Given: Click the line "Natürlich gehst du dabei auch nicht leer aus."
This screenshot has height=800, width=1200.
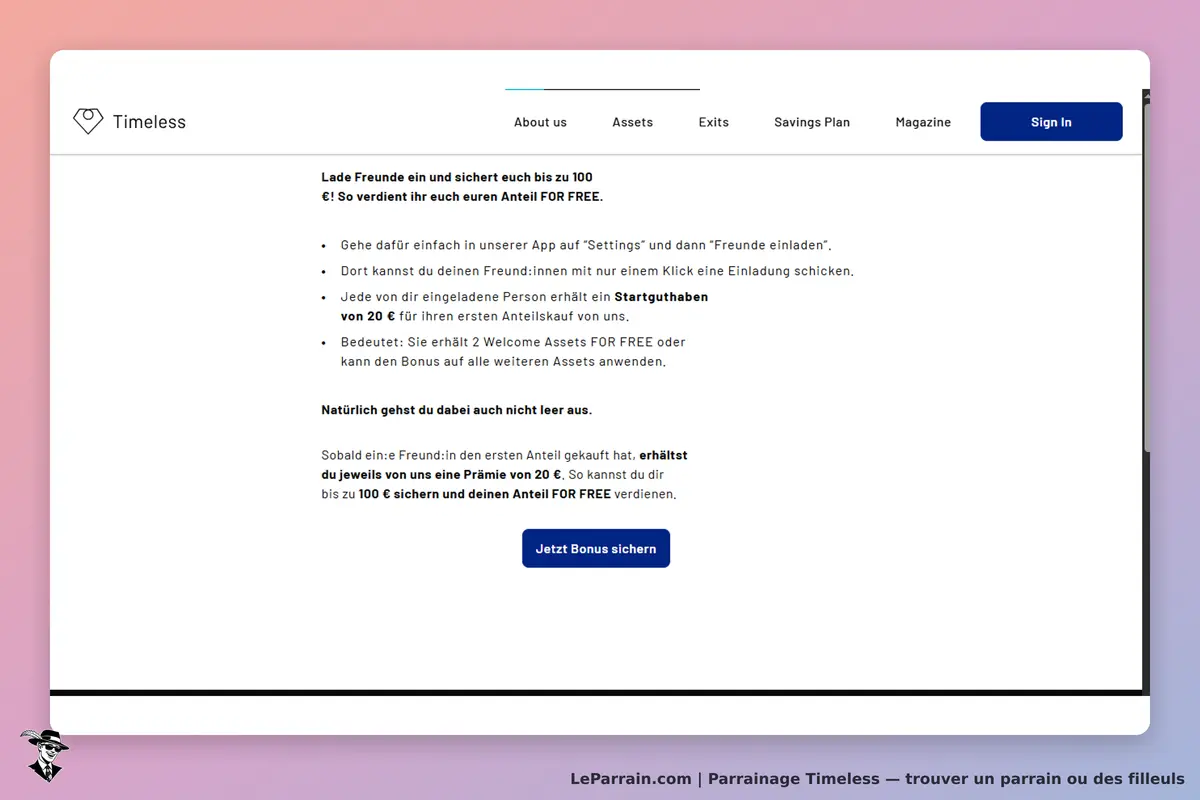Looking at the screenshot, I should (456, 410).
